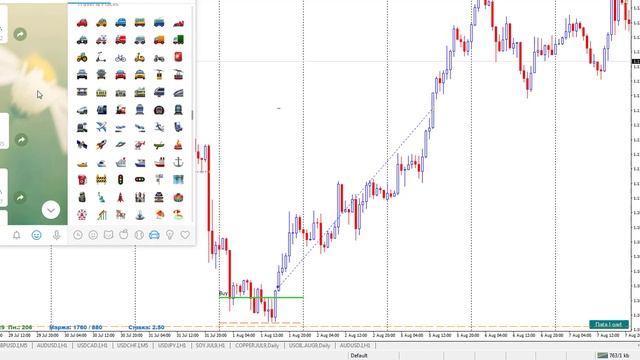Toggle chat notifications with bell icon
640x360 pixels.
[x=17, y=235]
